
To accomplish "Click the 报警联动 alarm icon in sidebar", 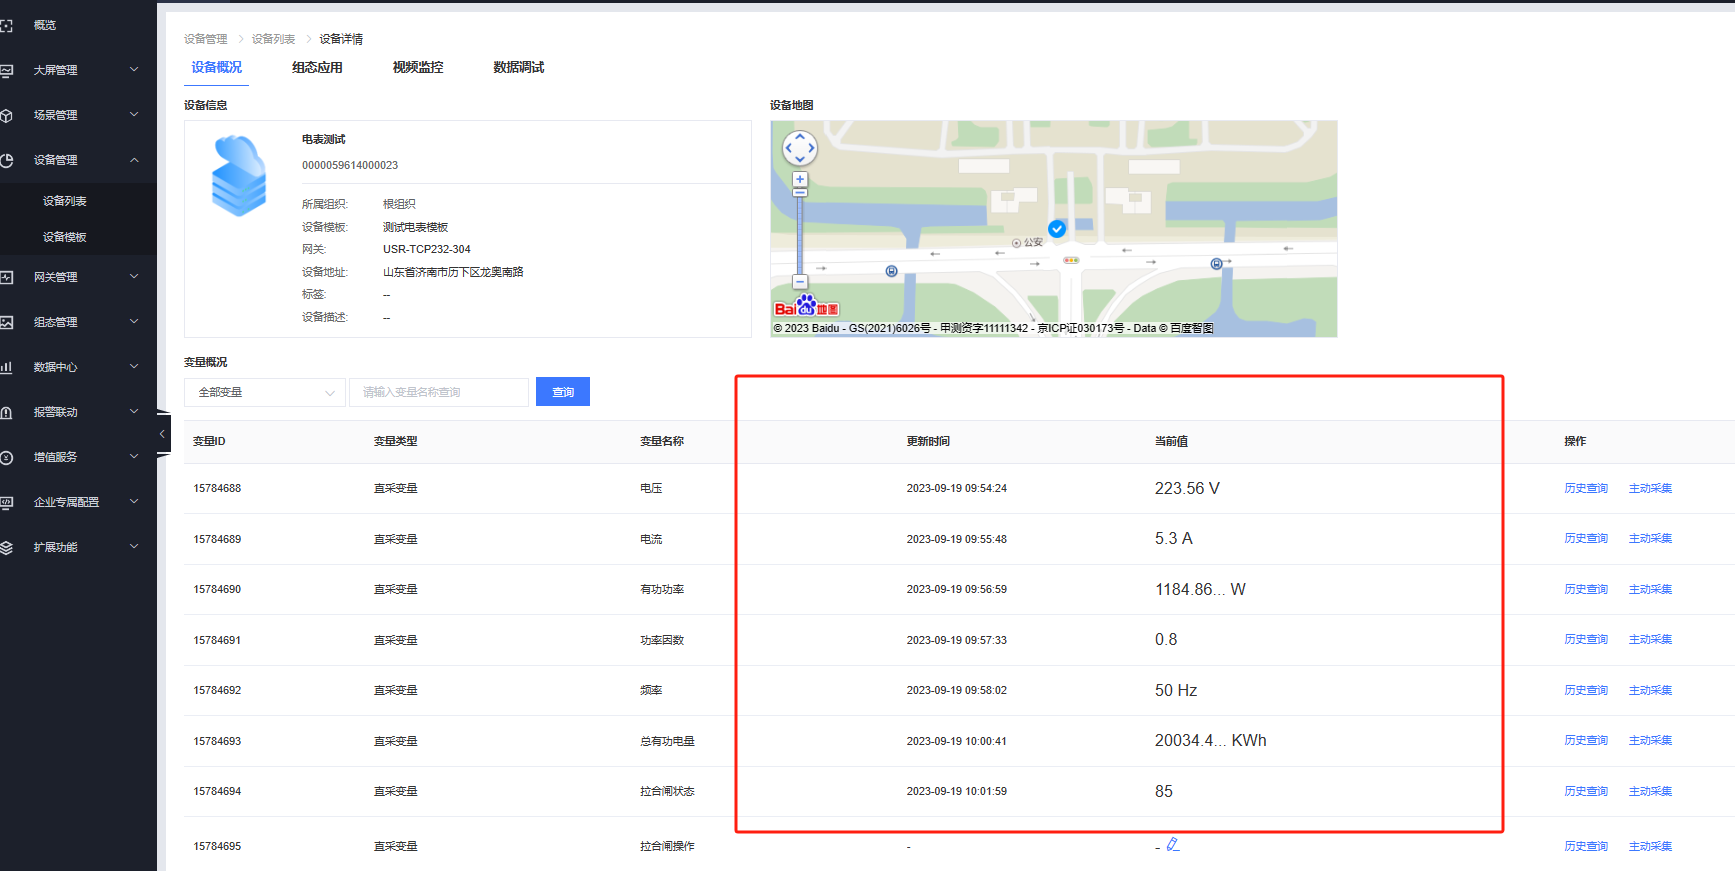I will coord(7,412).
